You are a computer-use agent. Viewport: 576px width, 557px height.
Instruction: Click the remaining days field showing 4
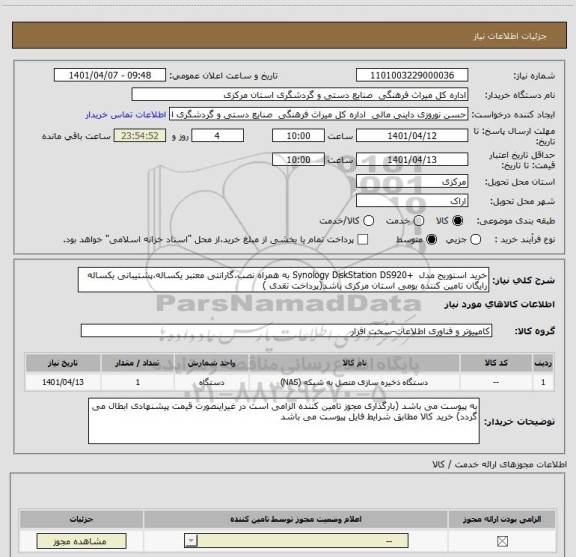217,136
